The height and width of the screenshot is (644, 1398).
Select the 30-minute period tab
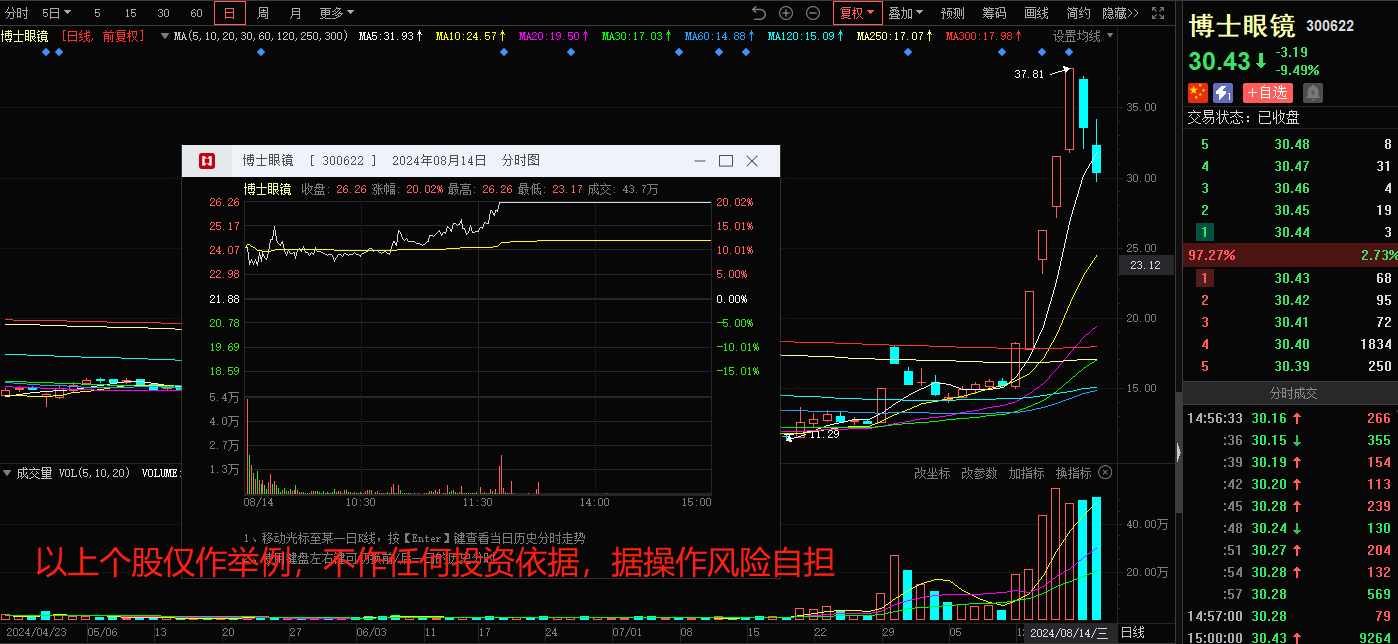tap(163, 13)
